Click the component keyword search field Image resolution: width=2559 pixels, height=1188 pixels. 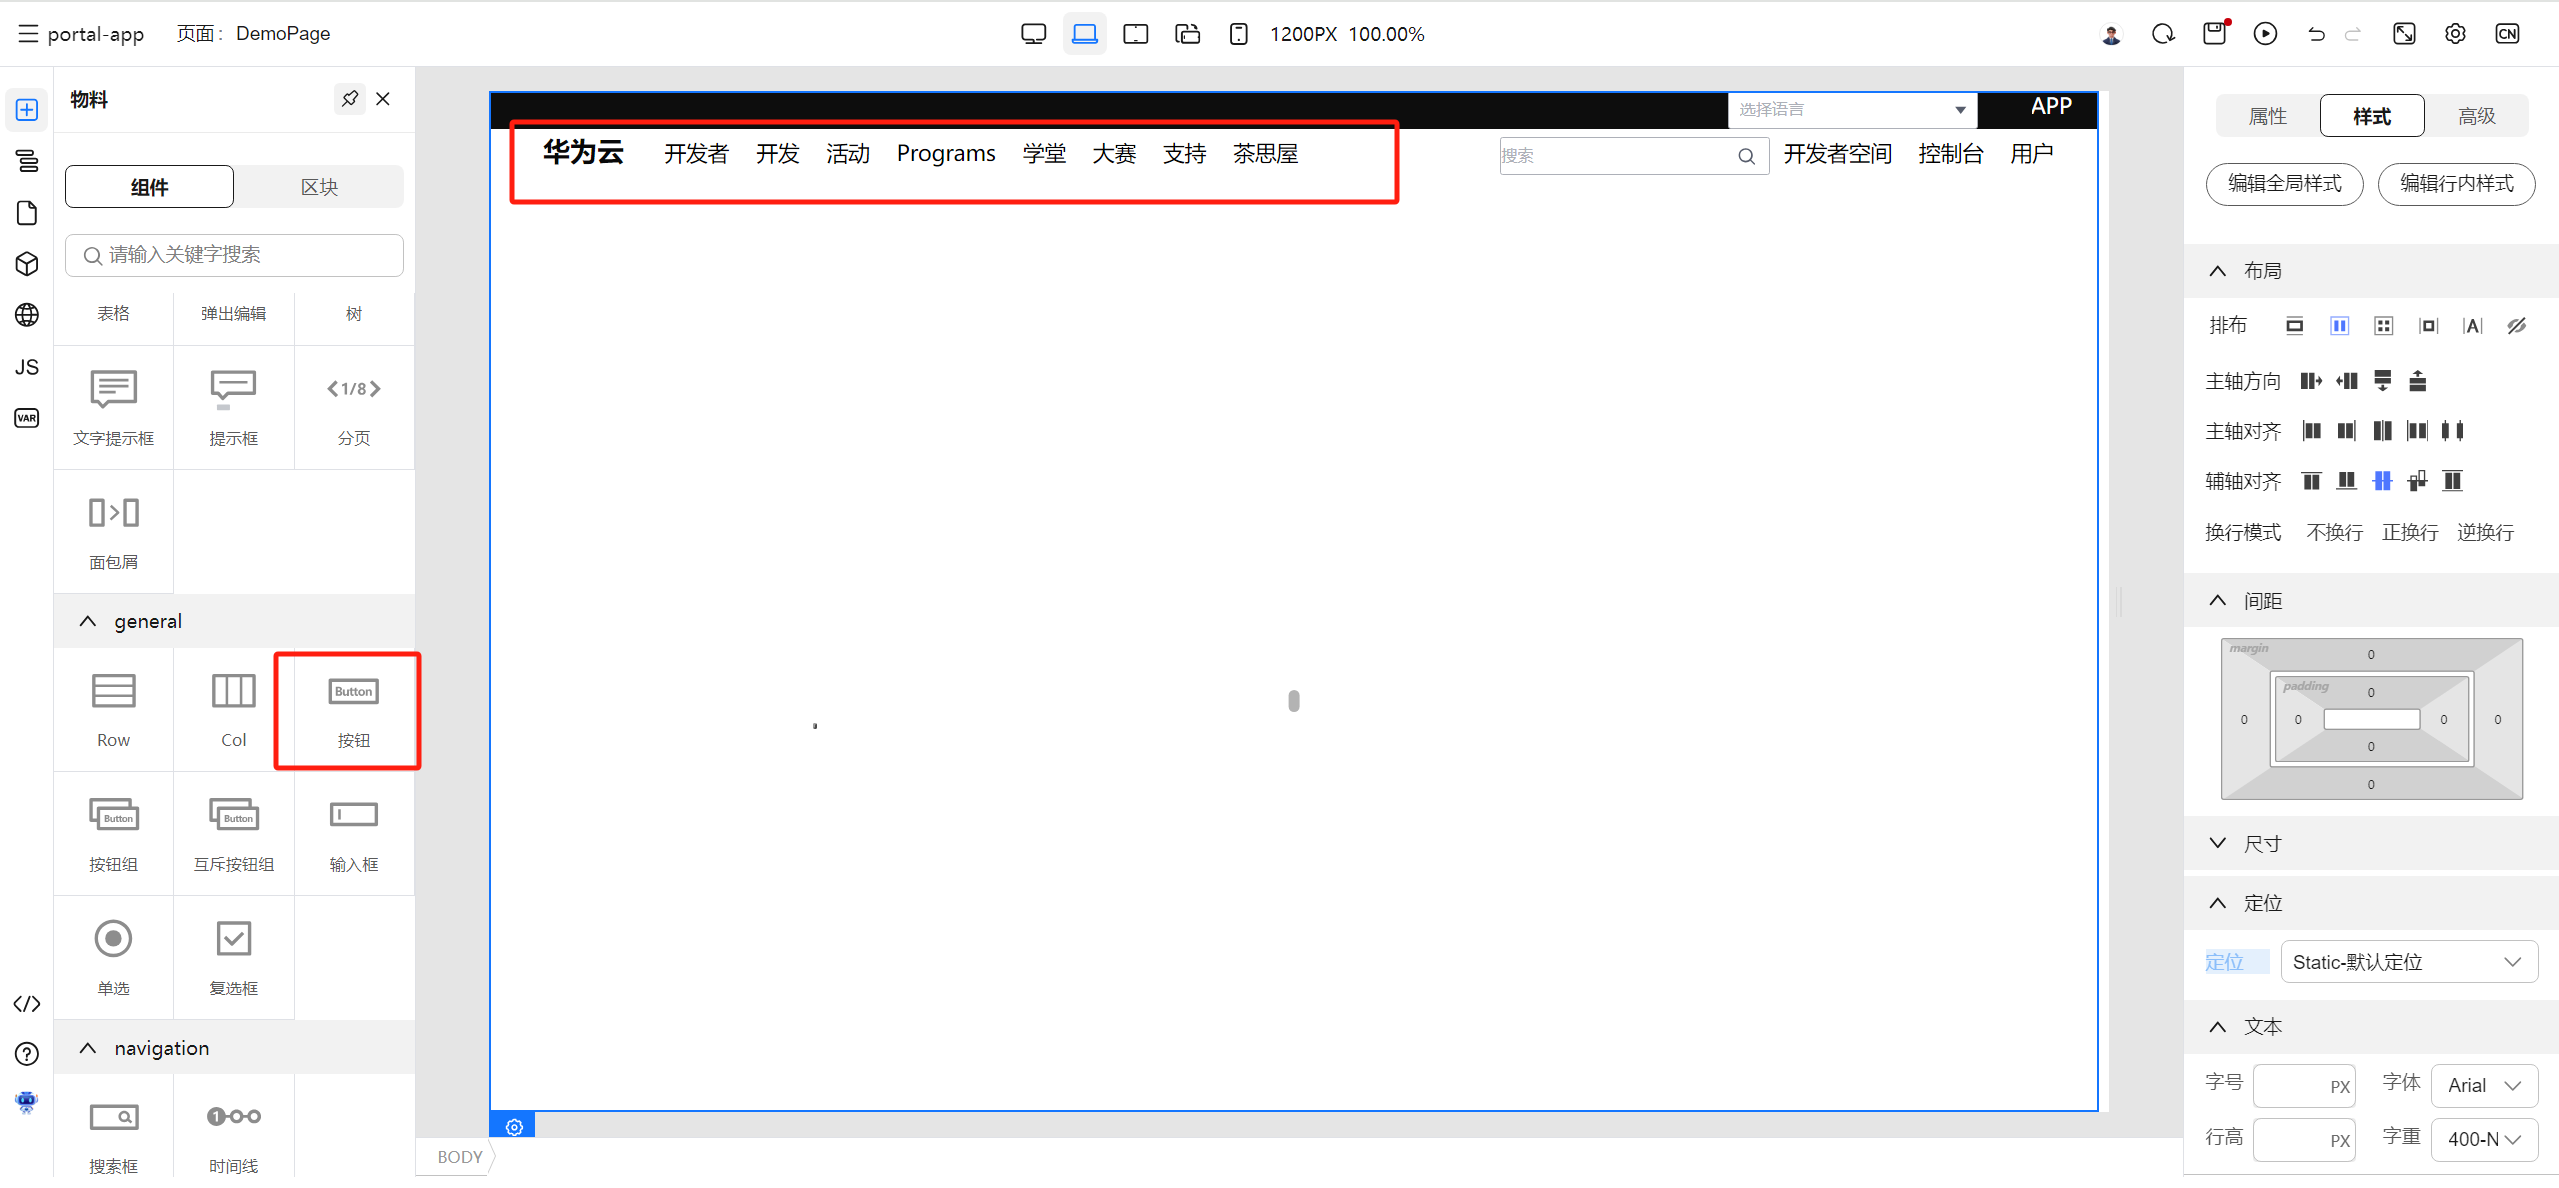[x=234, y=255]
